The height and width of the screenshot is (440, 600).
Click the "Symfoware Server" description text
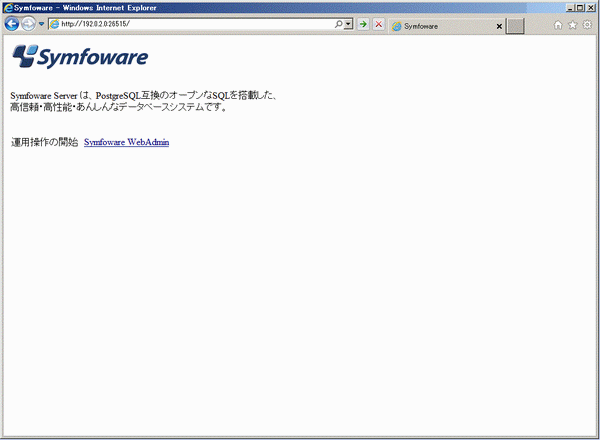(x=144, y=101)
